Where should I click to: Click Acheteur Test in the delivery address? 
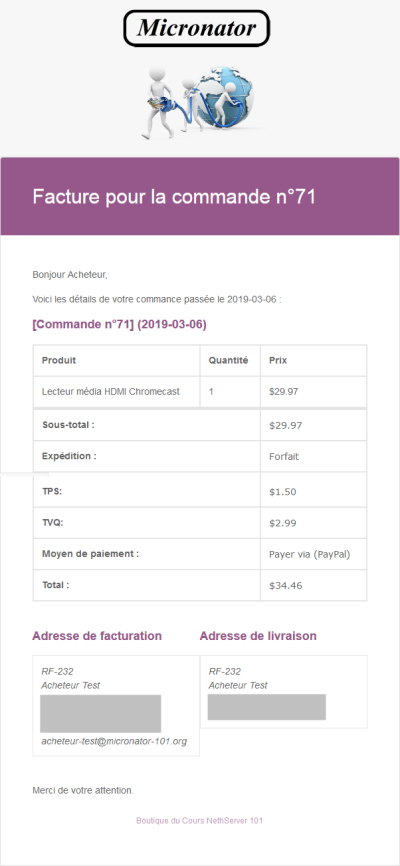pyautogui.click(x=238, y=685)
